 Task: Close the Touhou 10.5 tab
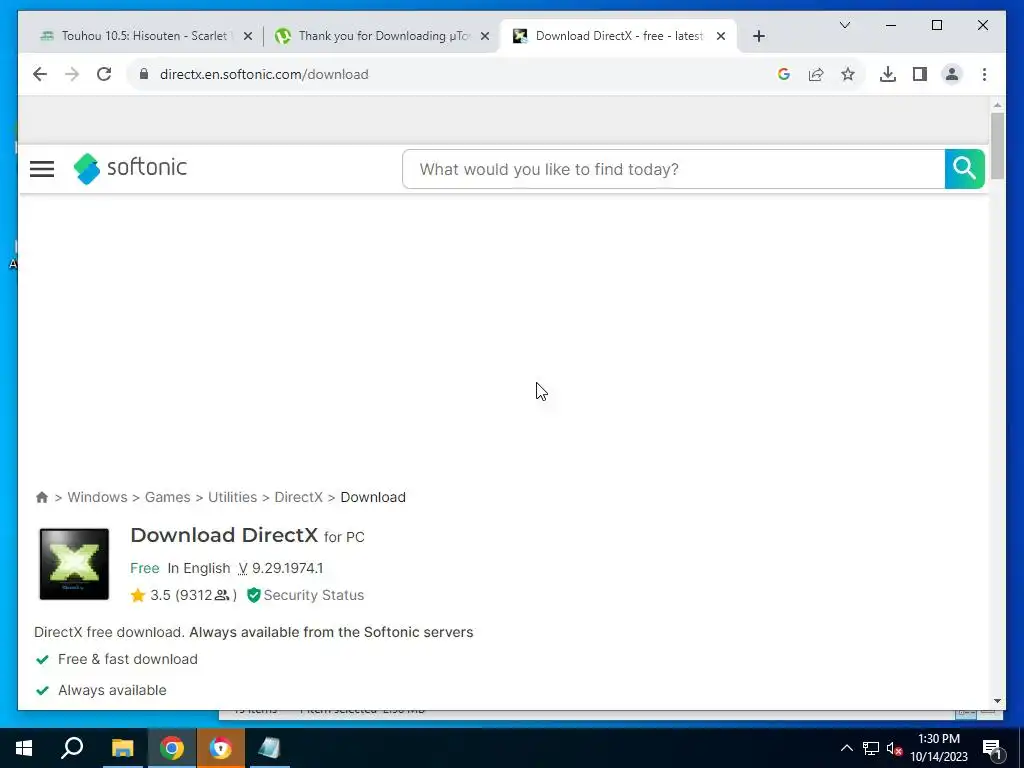(248, 37)
